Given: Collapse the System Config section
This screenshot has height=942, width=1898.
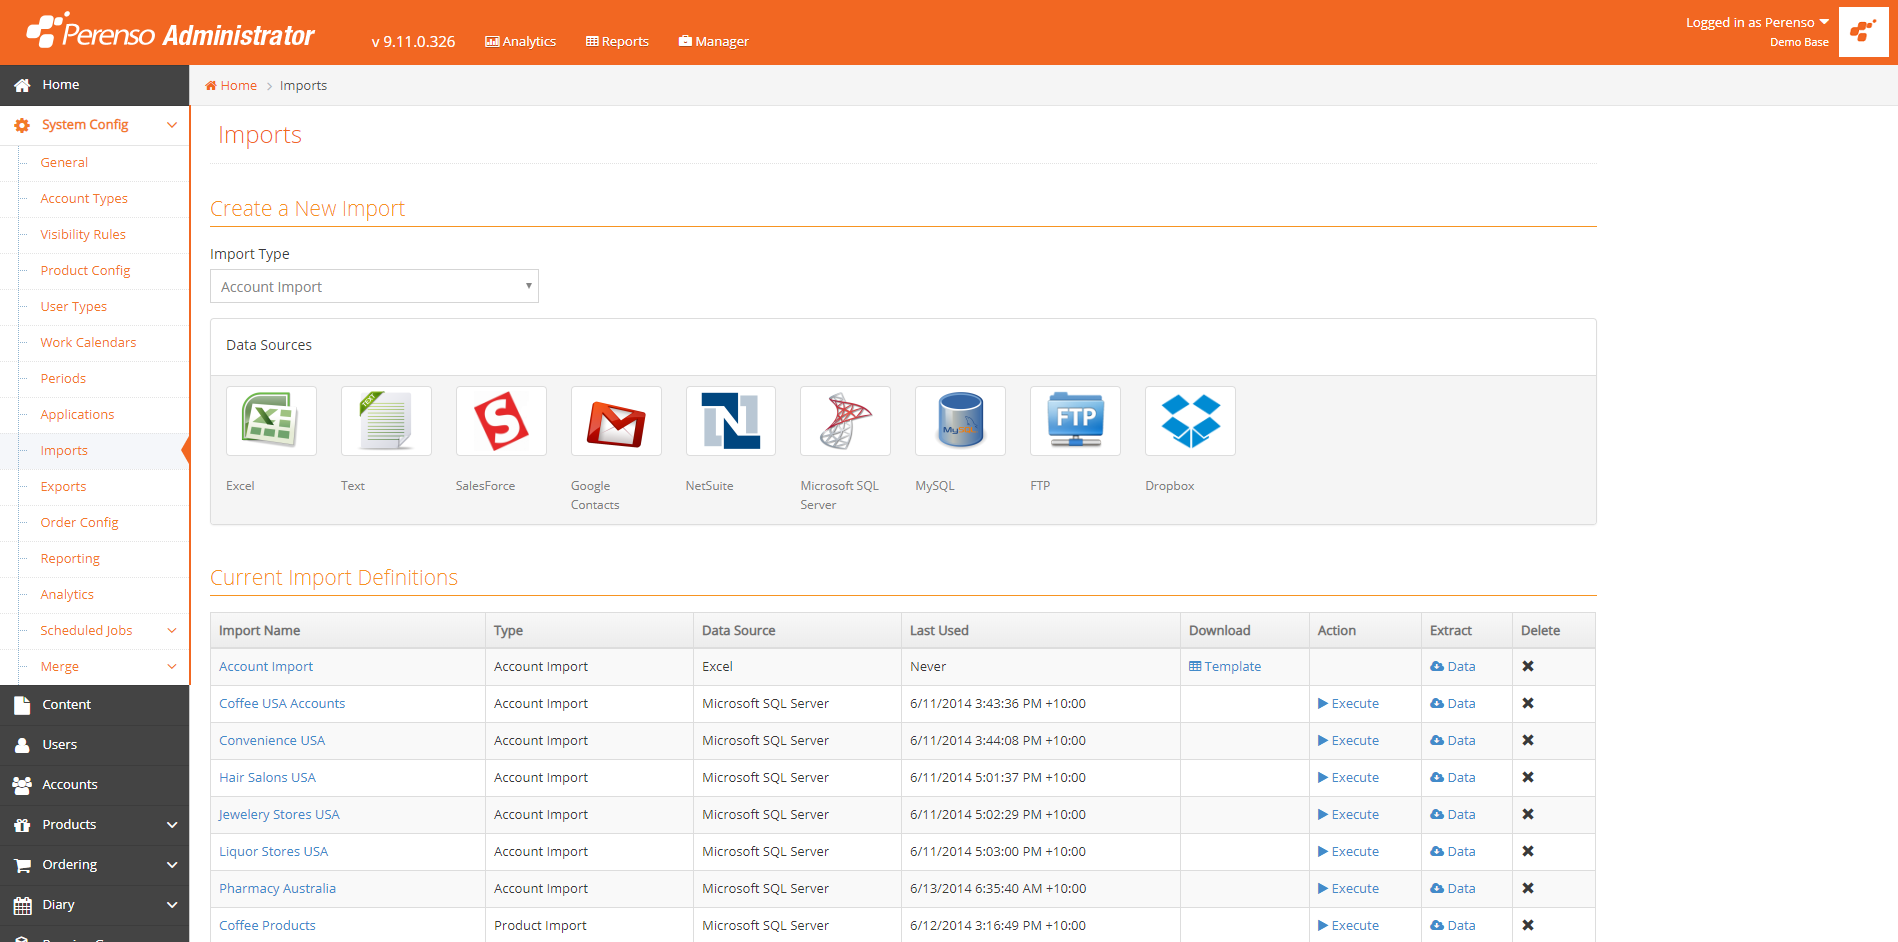Looking at the screenshot, I should [94, 125].
